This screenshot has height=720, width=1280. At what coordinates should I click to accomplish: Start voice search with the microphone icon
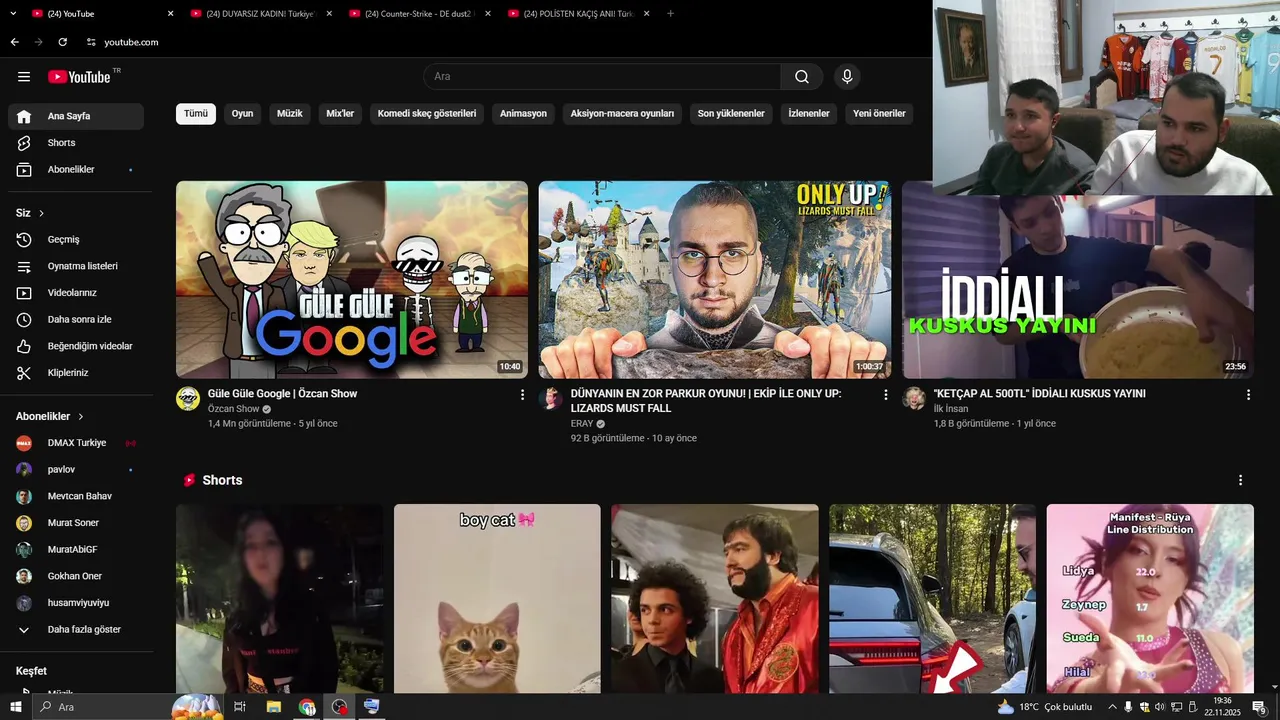coord(847,77)
